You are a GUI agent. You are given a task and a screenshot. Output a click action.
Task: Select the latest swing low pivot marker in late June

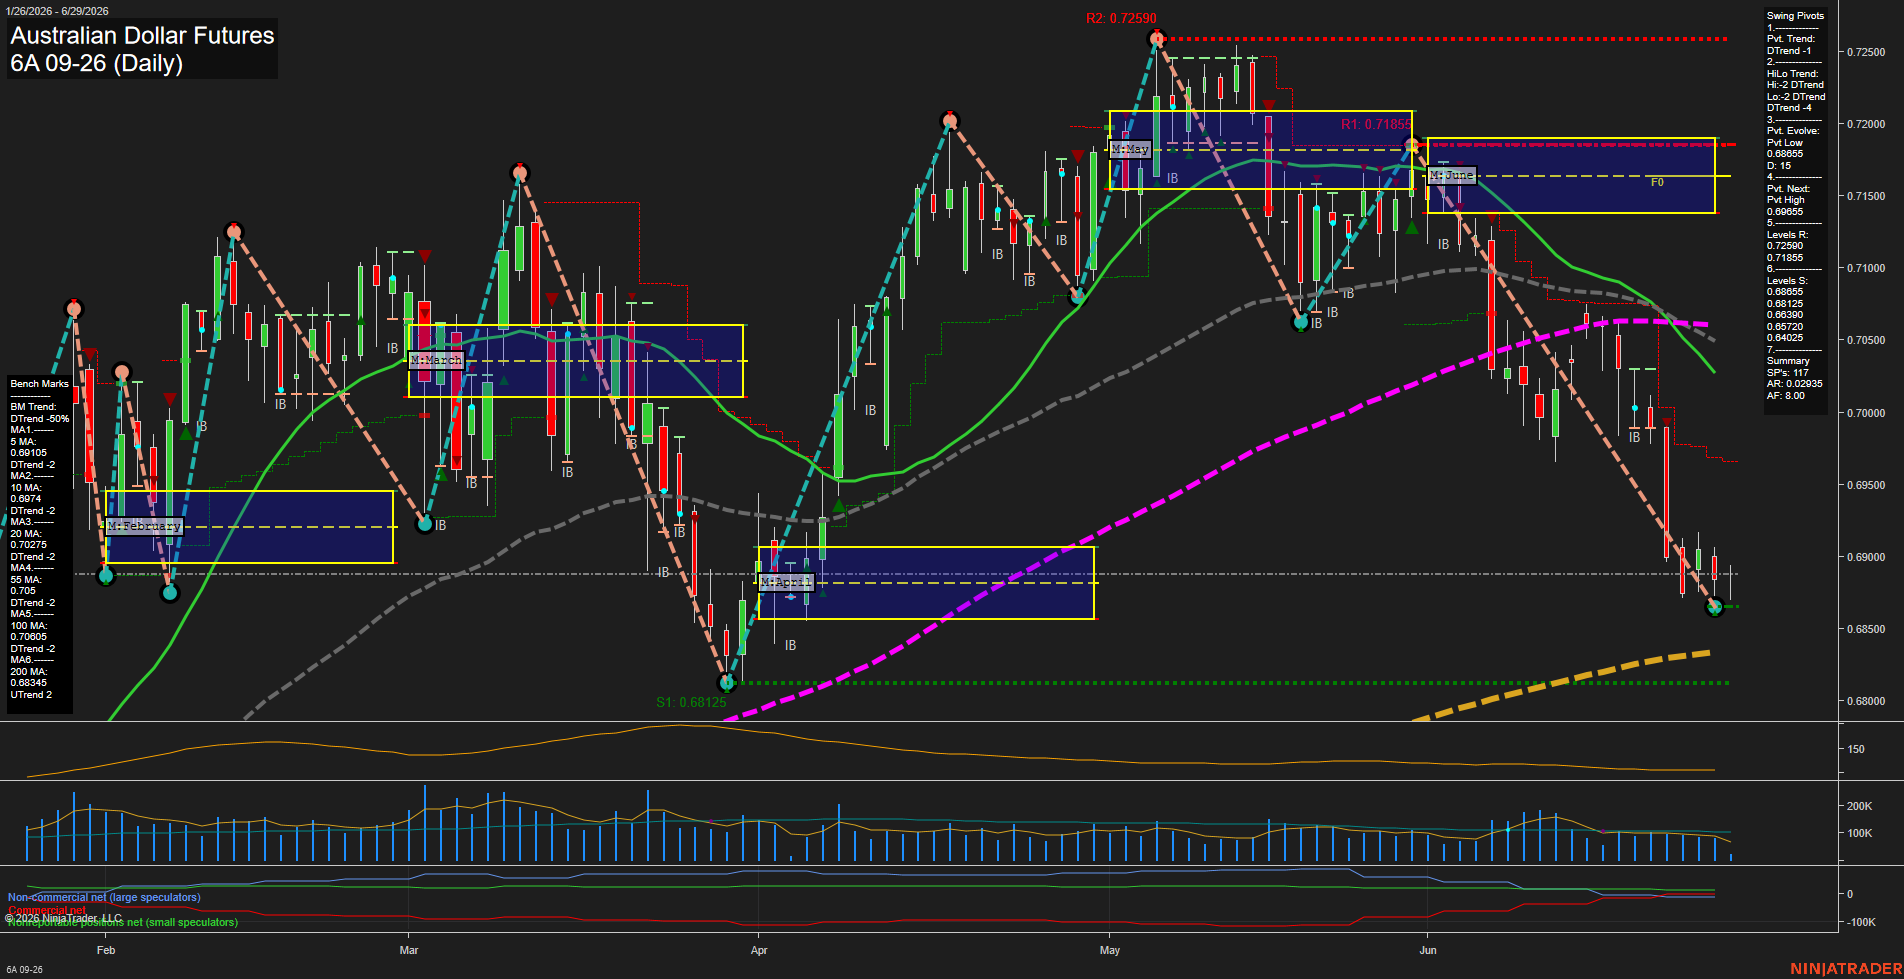tap(1715, 607)
